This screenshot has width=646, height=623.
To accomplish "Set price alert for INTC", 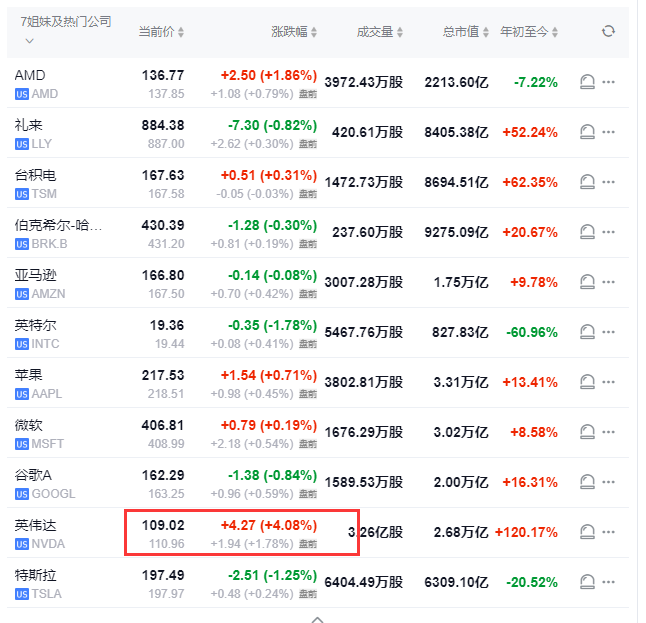I will 587,332.
